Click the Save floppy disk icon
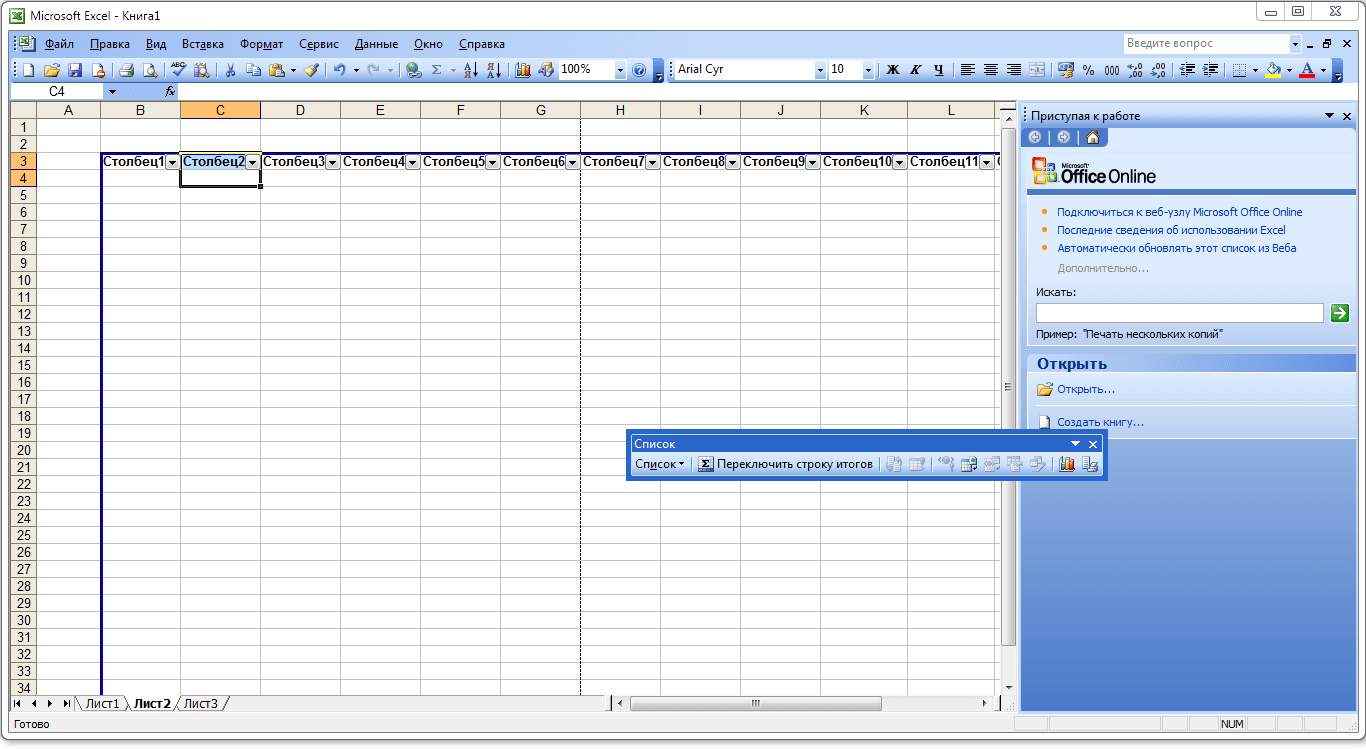Screen dimensions: 1366x749 pyautogui.click(x=75, y=70)
